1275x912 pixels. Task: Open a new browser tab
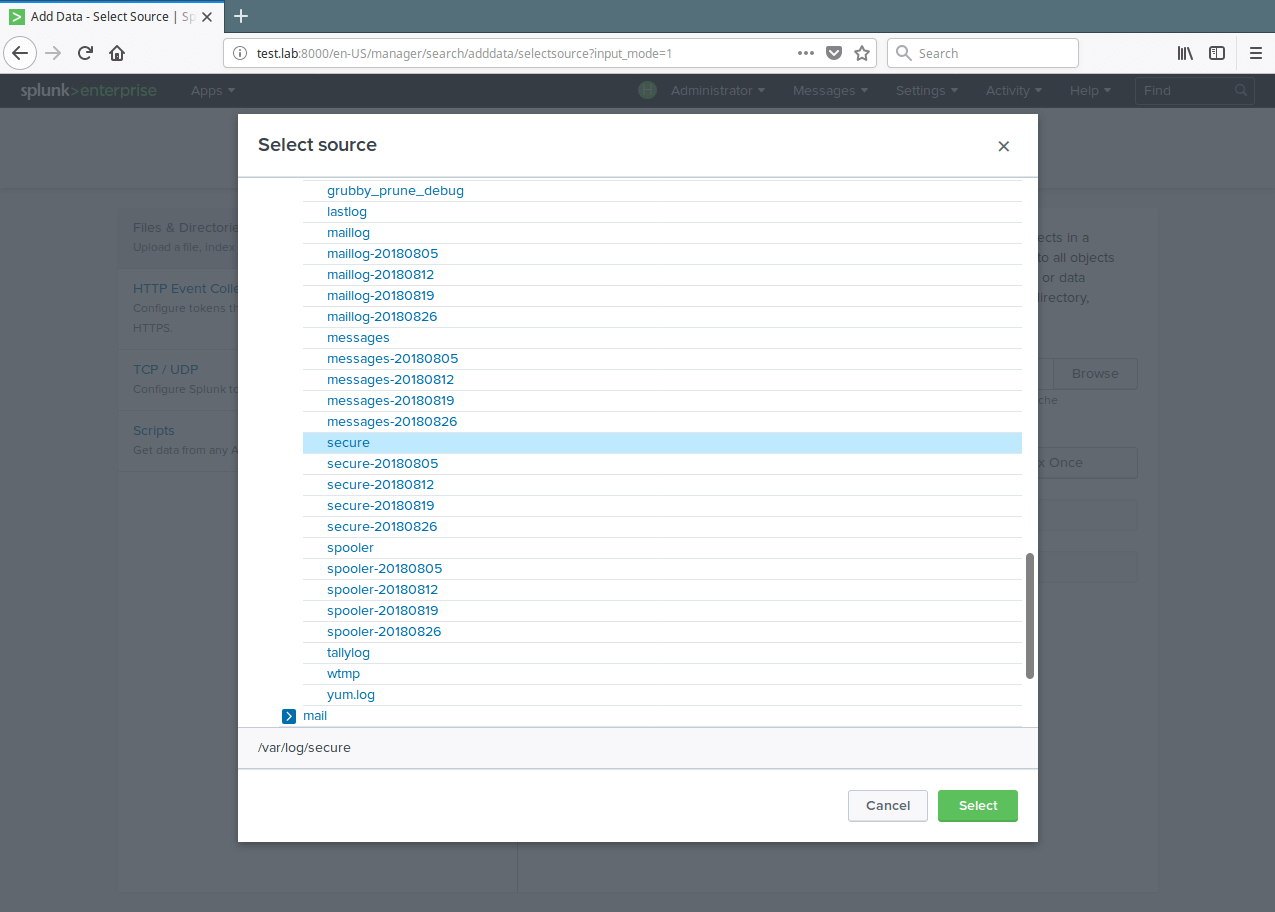pos(241,16)
